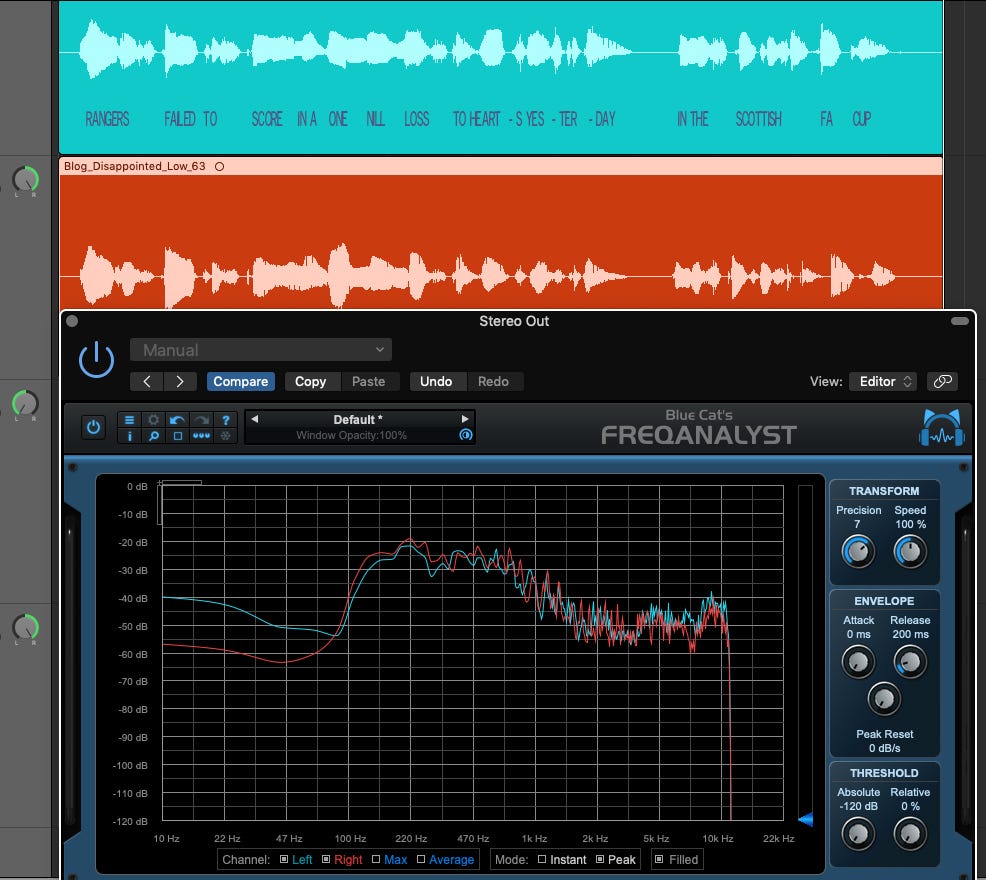Click the three-knobs controls icon
The height and width of the screenshot is (880, 986).
coord(201,436)
